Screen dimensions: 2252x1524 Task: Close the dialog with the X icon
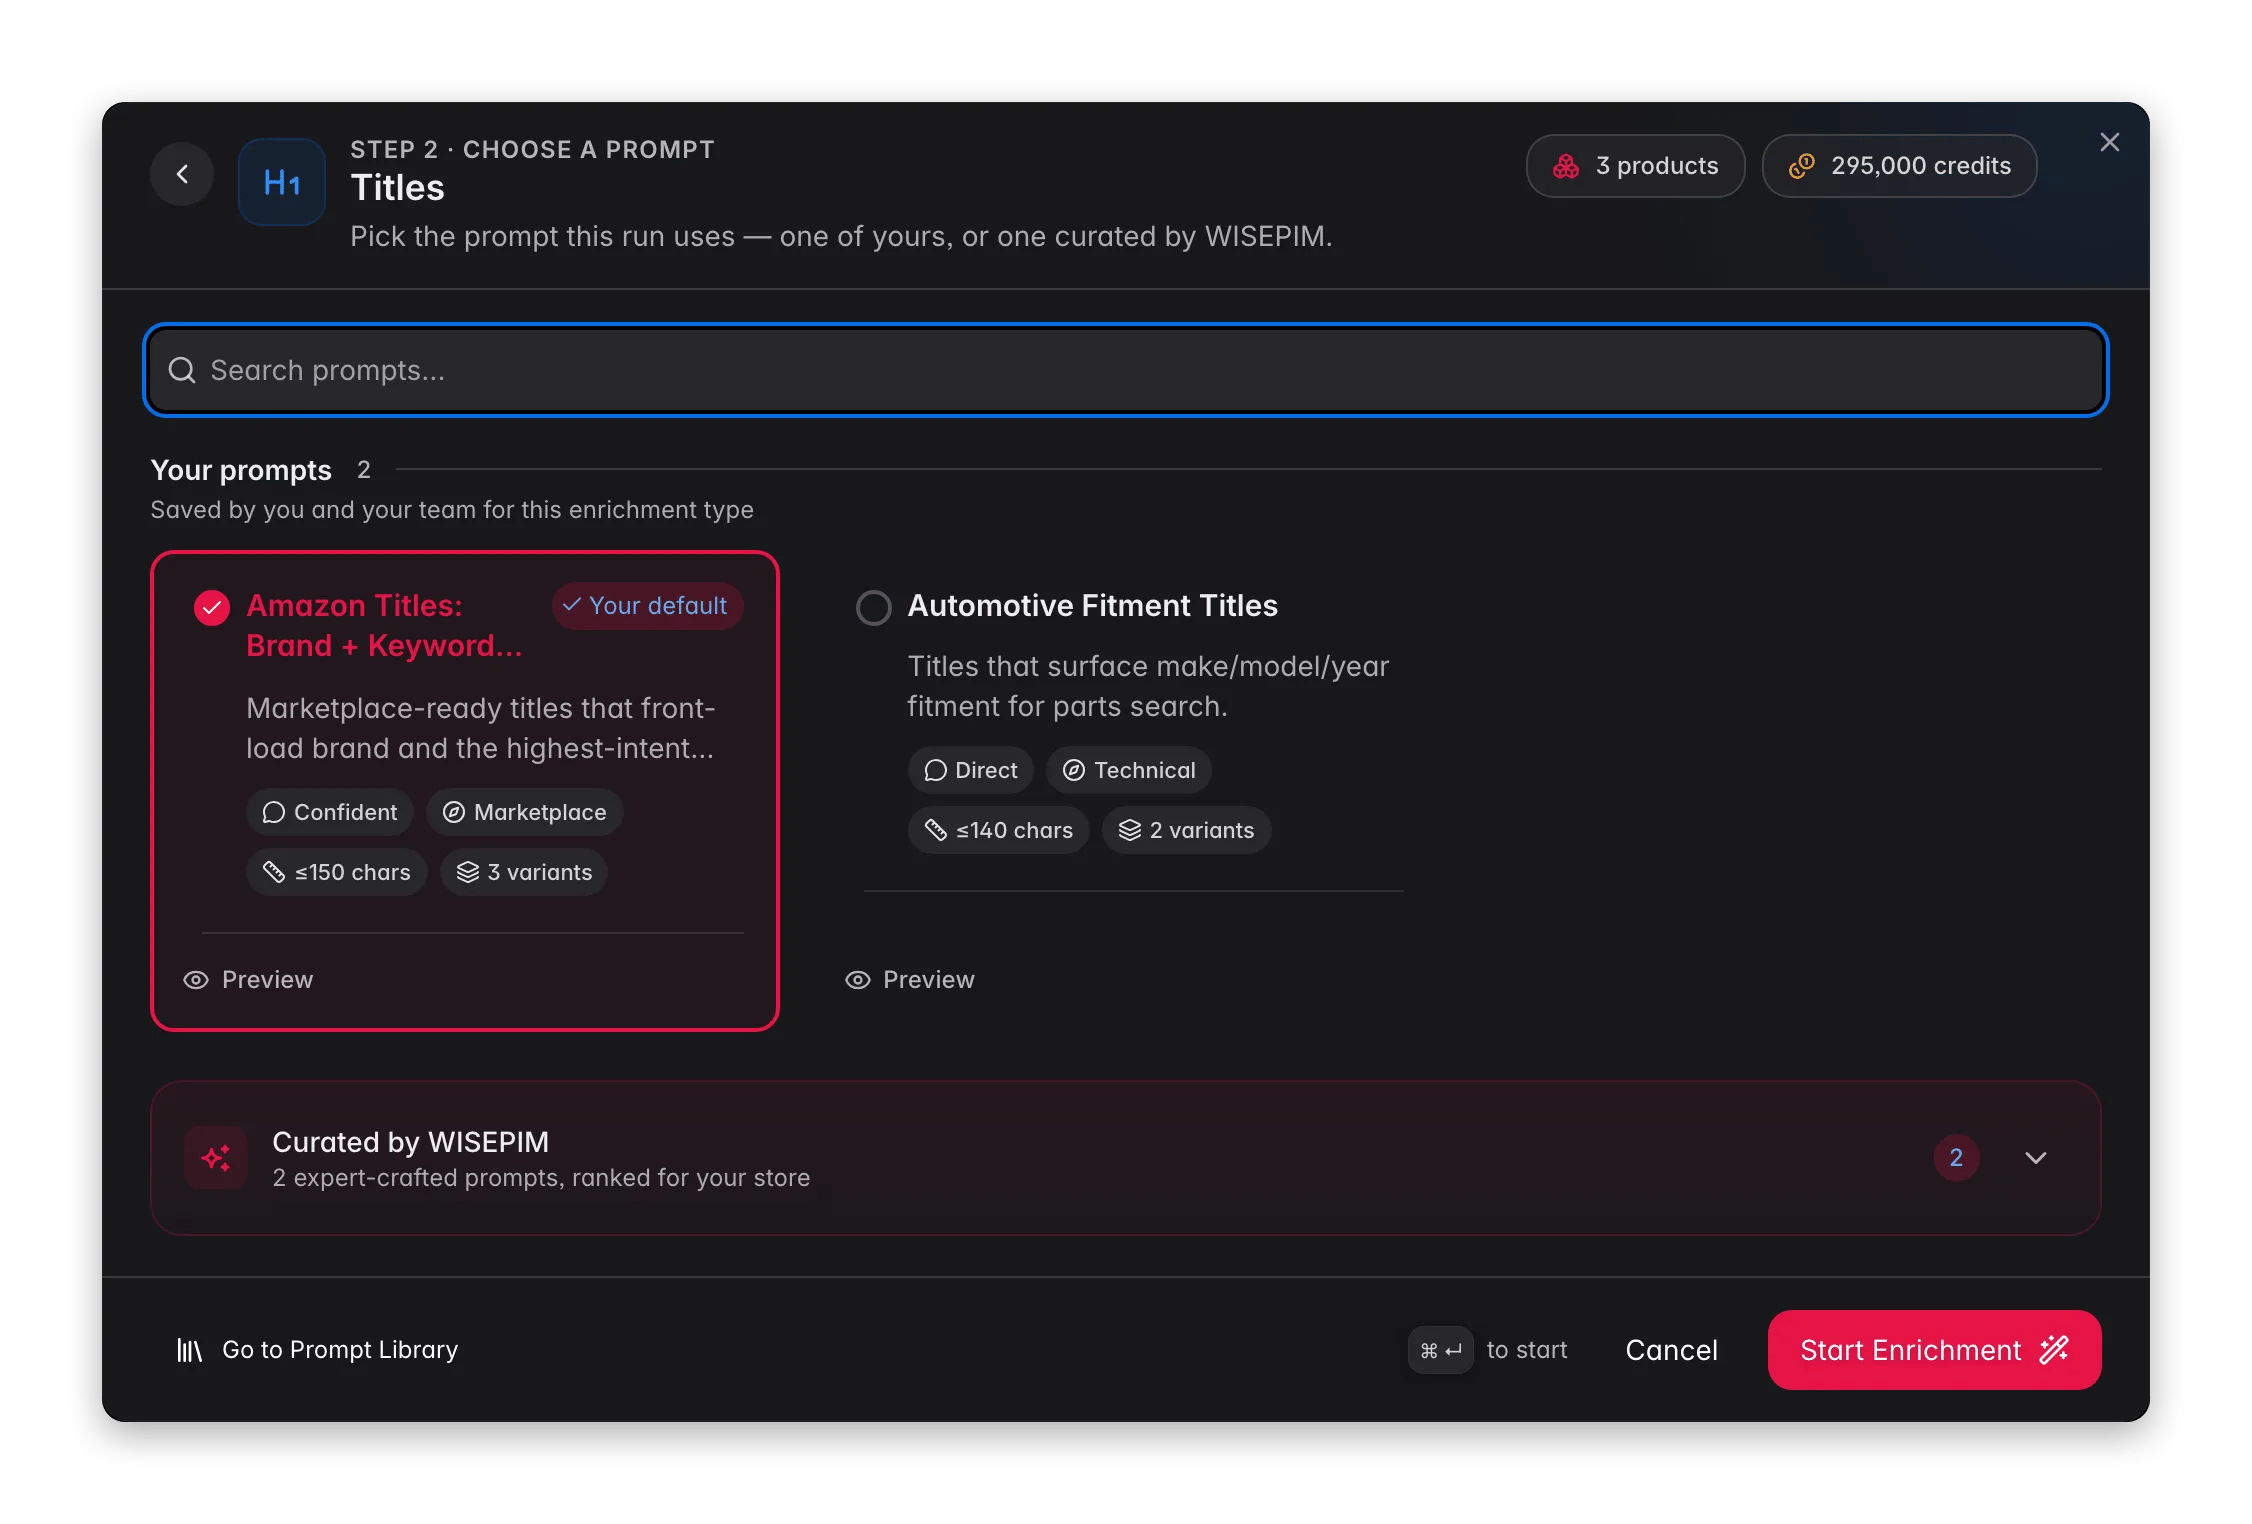coord(2110,142)
